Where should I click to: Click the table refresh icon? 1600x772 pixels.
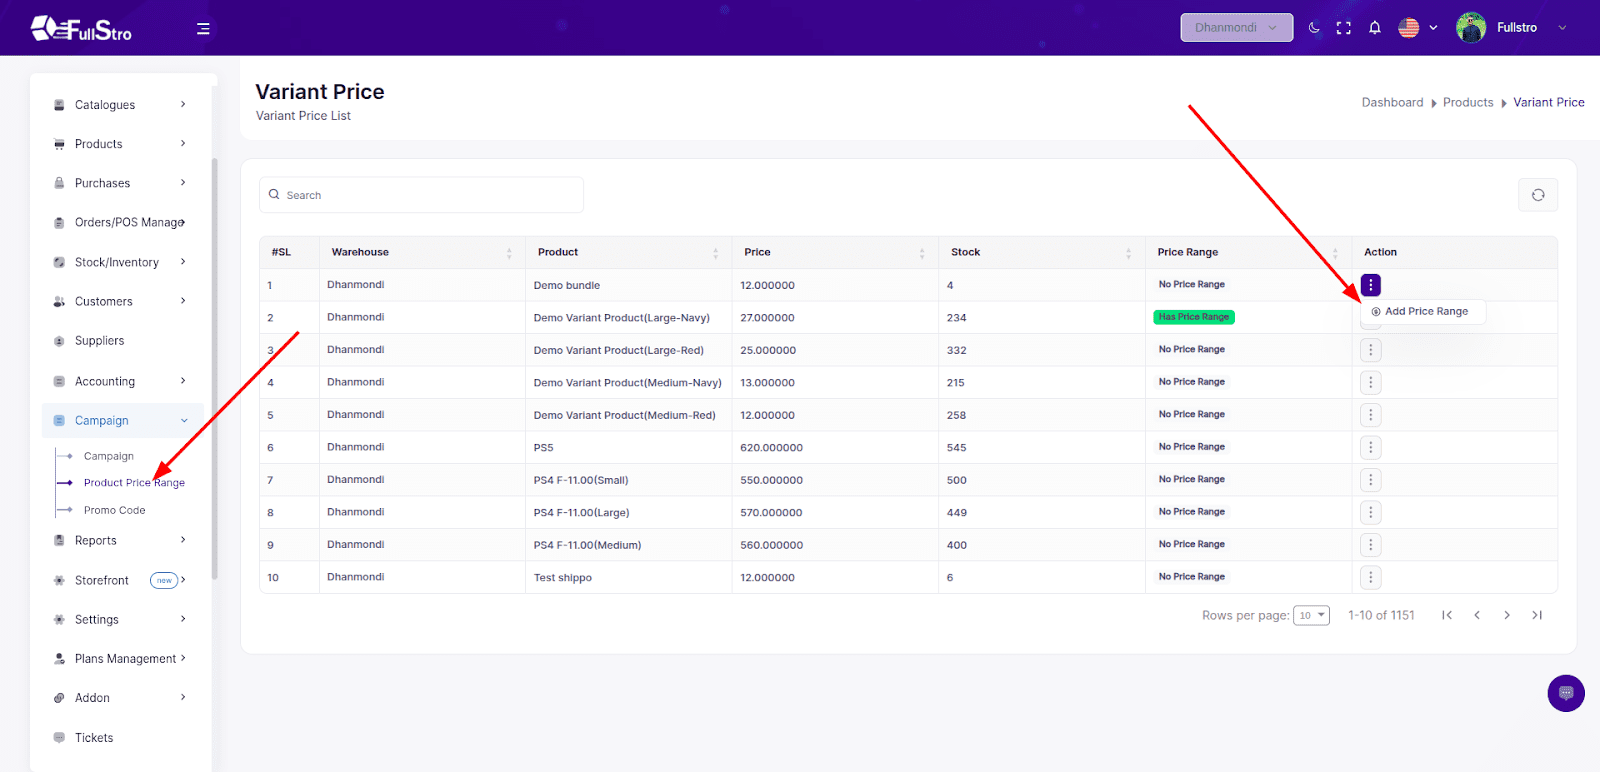click(x=1538, y=195)
